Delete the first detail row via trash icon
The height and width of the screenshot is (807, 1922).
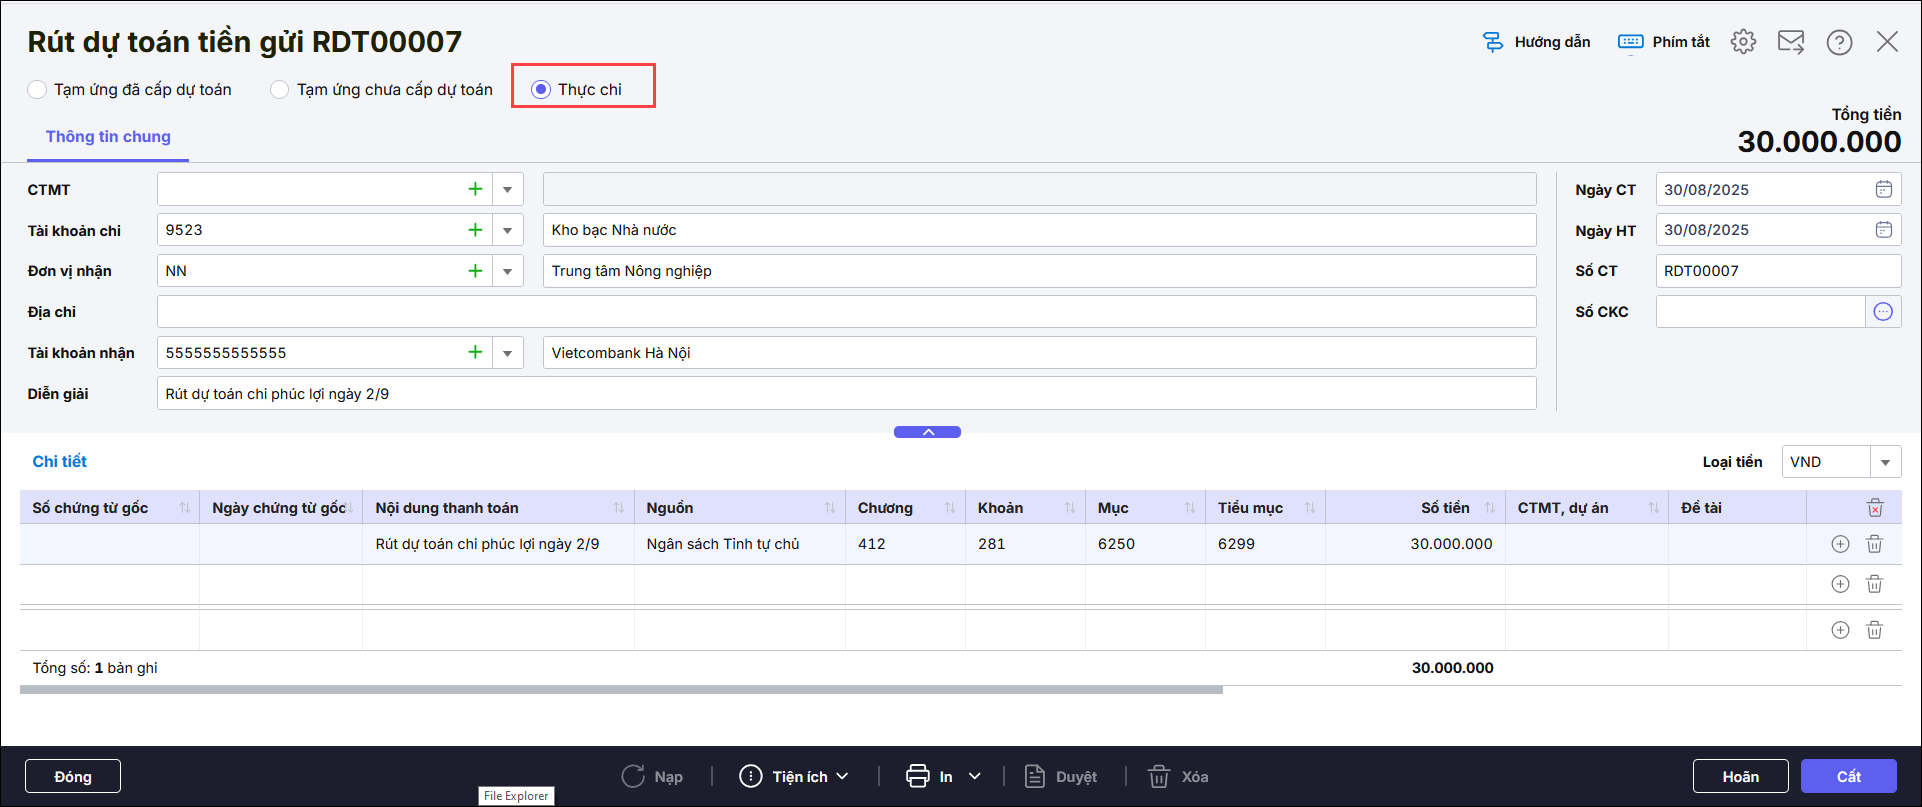pos(1874,544)
